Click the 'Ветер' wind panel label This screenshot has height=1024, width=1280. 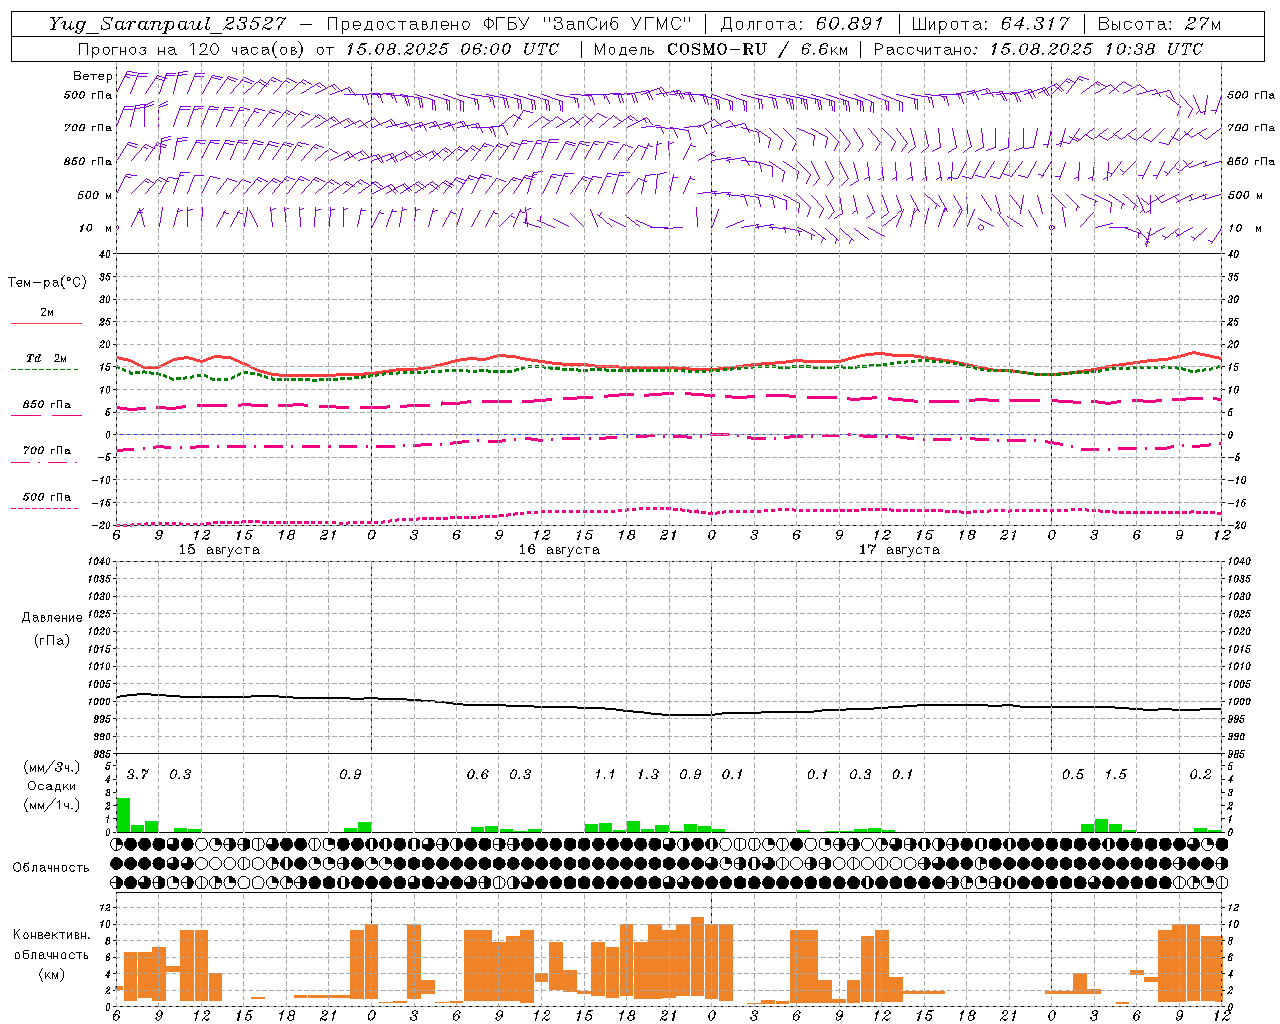92,76
